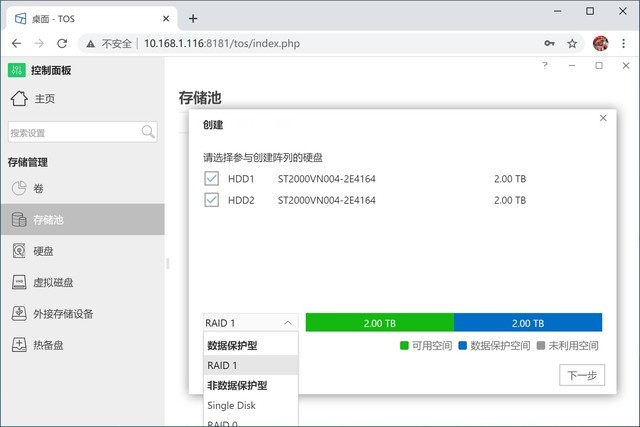Open the 硬盘 sidebar entry
Image resolution: width=640 pixels, height=427 pixels.
coord(82,251)
